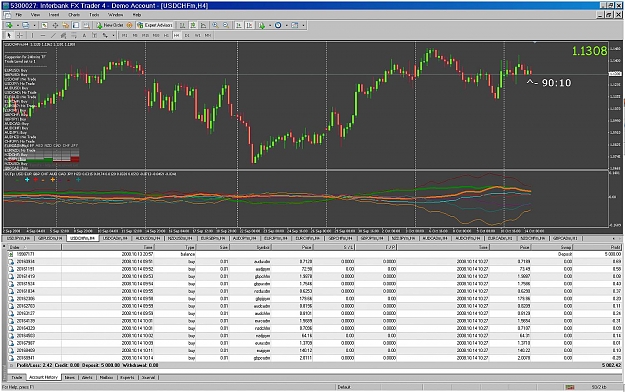625x392 pixels.
Task: Click the connection status indicator bars
Action: coord(570,387)
